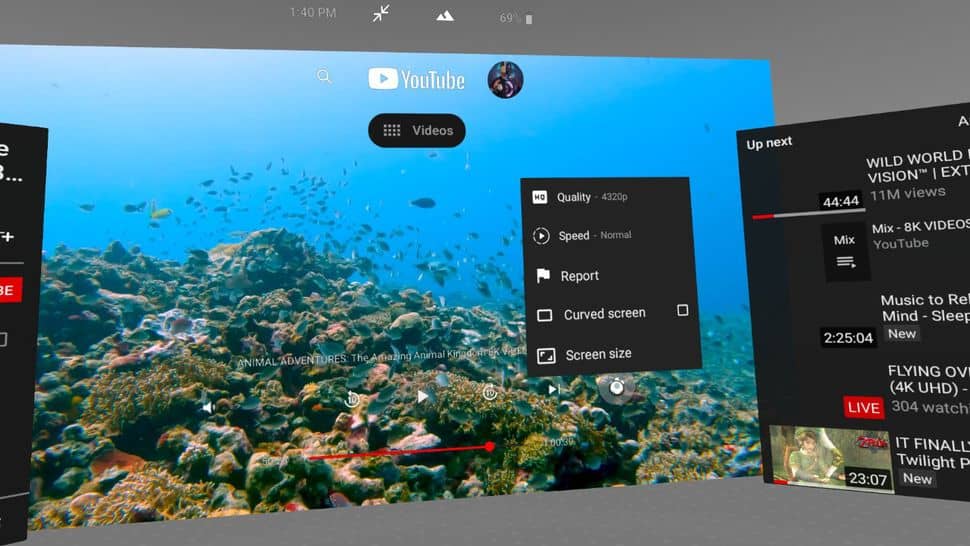Open the Screen size option

pos(597,354)
